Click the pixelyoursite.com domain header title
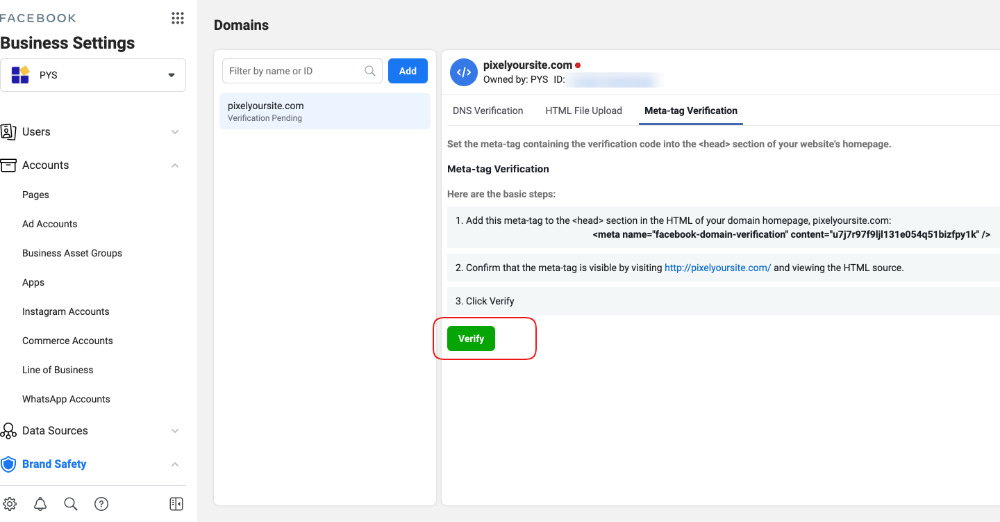Image resolution: width=1000 pixels, height=522 pixels. click(527, 65)
